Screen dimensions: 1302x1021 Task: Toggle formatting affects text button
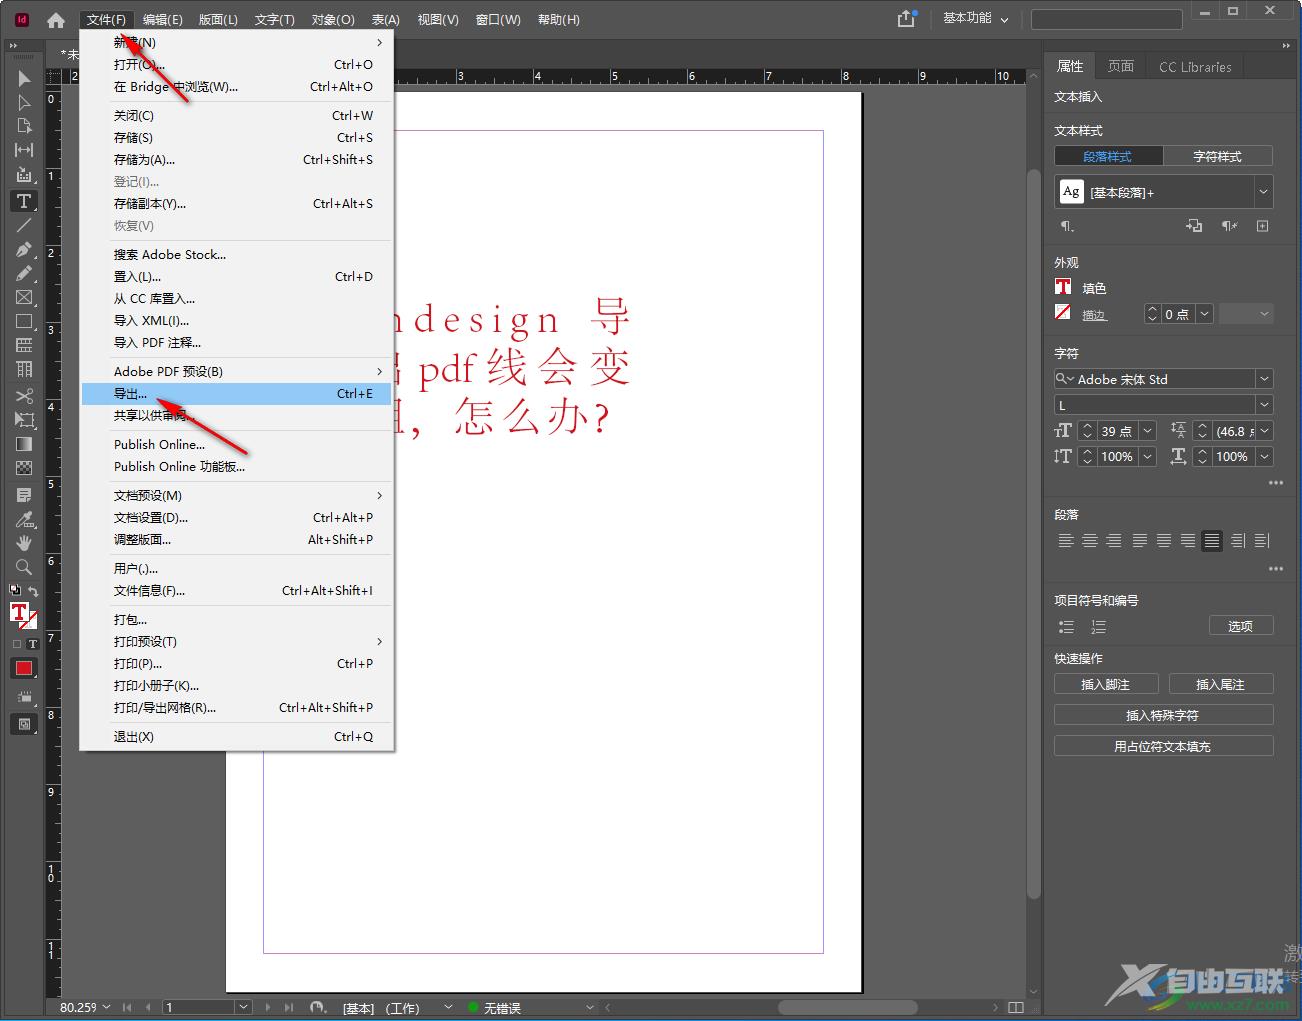tap(32, 644)
